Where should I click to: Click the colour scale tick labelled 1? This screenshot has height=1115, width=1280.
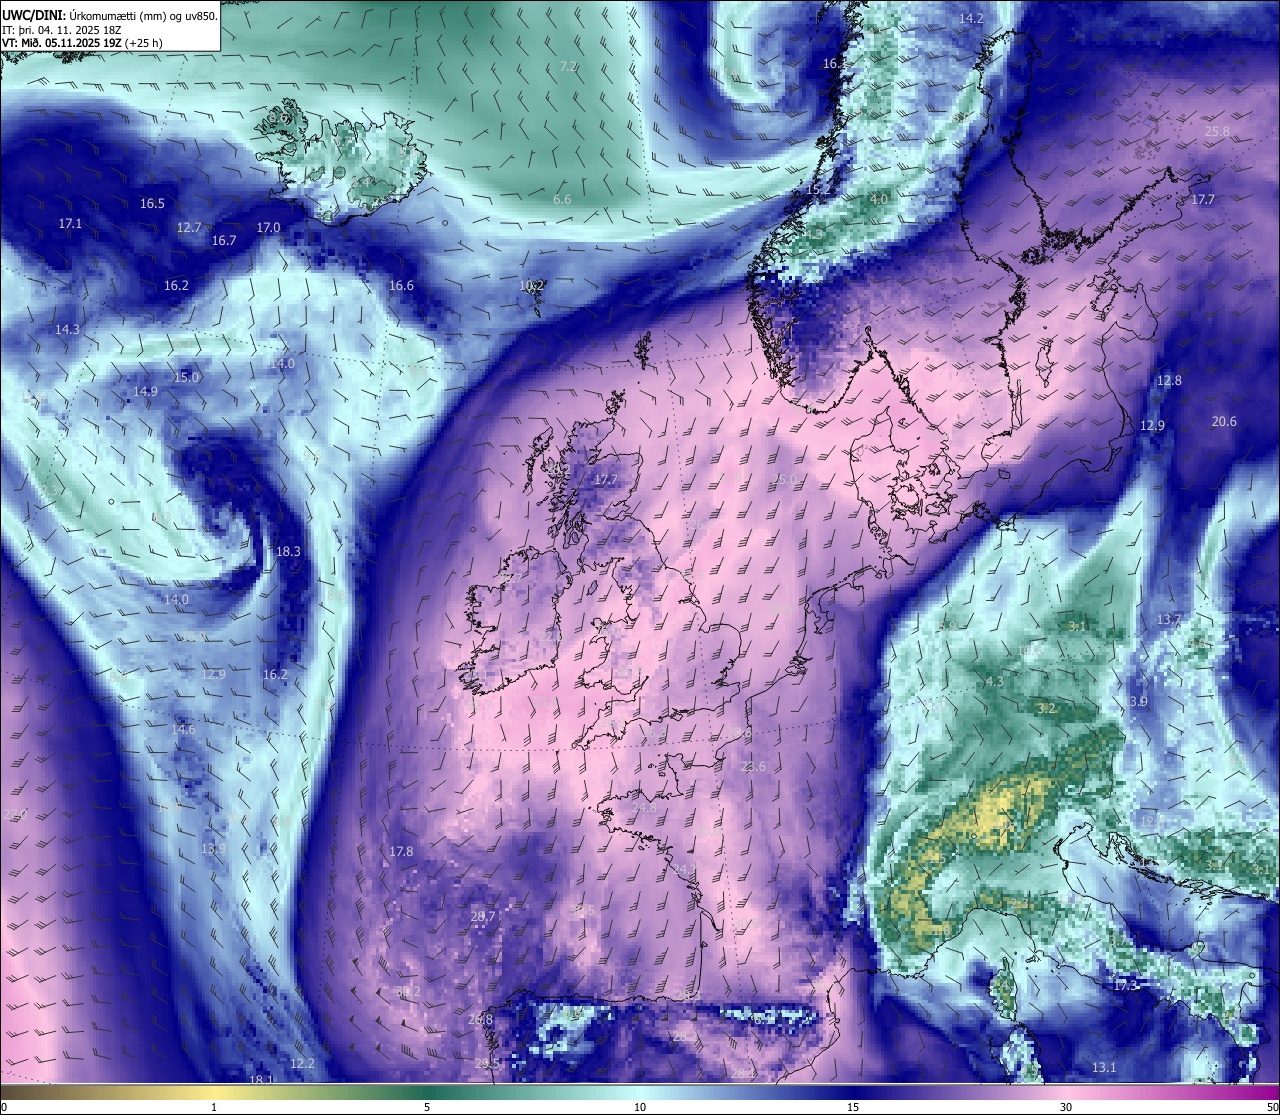coord(214,1107)
